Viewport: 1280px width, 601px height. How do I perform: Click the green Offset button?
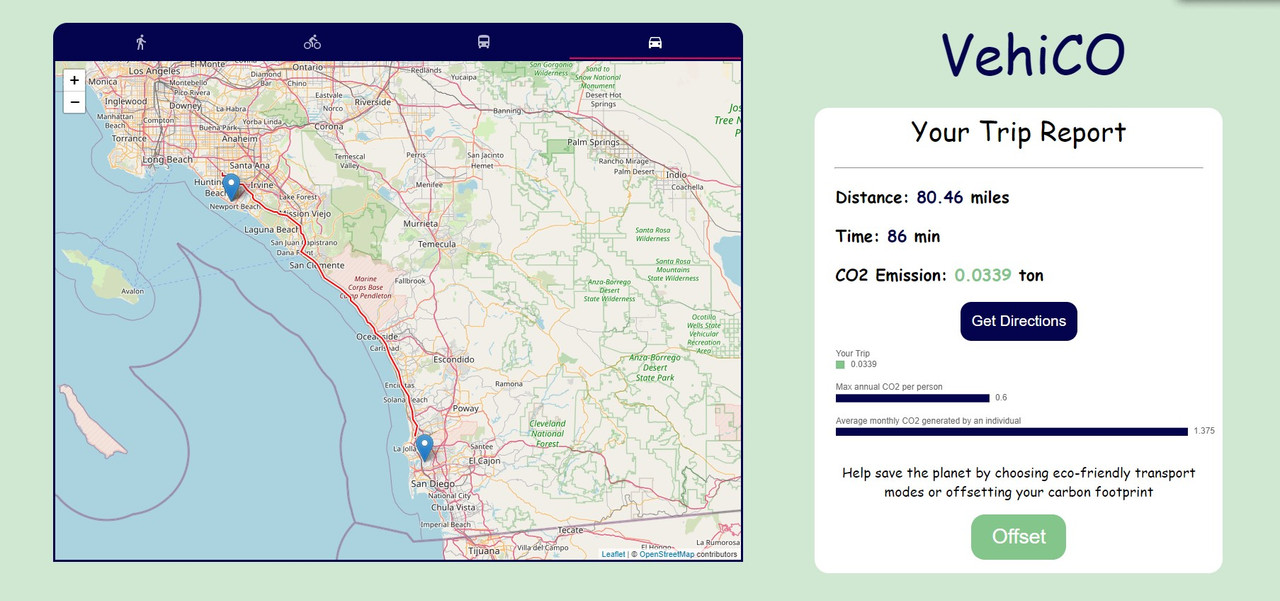[x=1018, y=537]
